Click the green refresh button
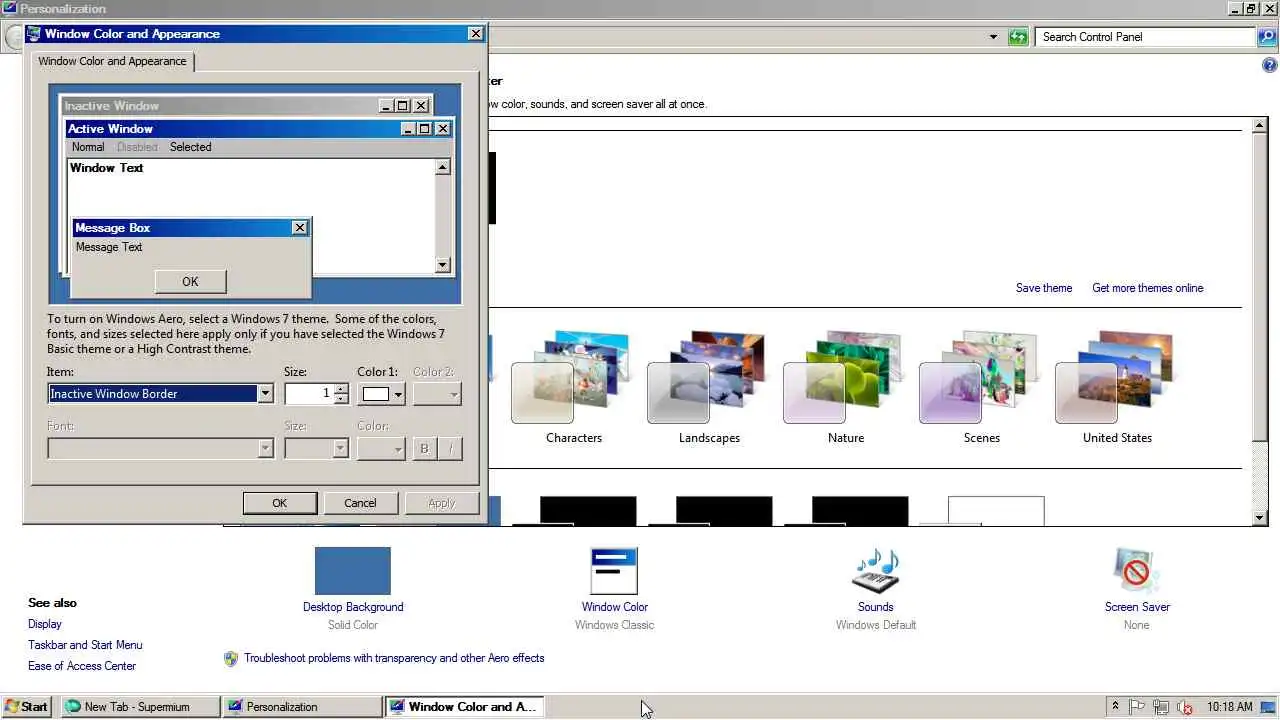Viewport: 1280px width, 720px height. (1018, 37)
